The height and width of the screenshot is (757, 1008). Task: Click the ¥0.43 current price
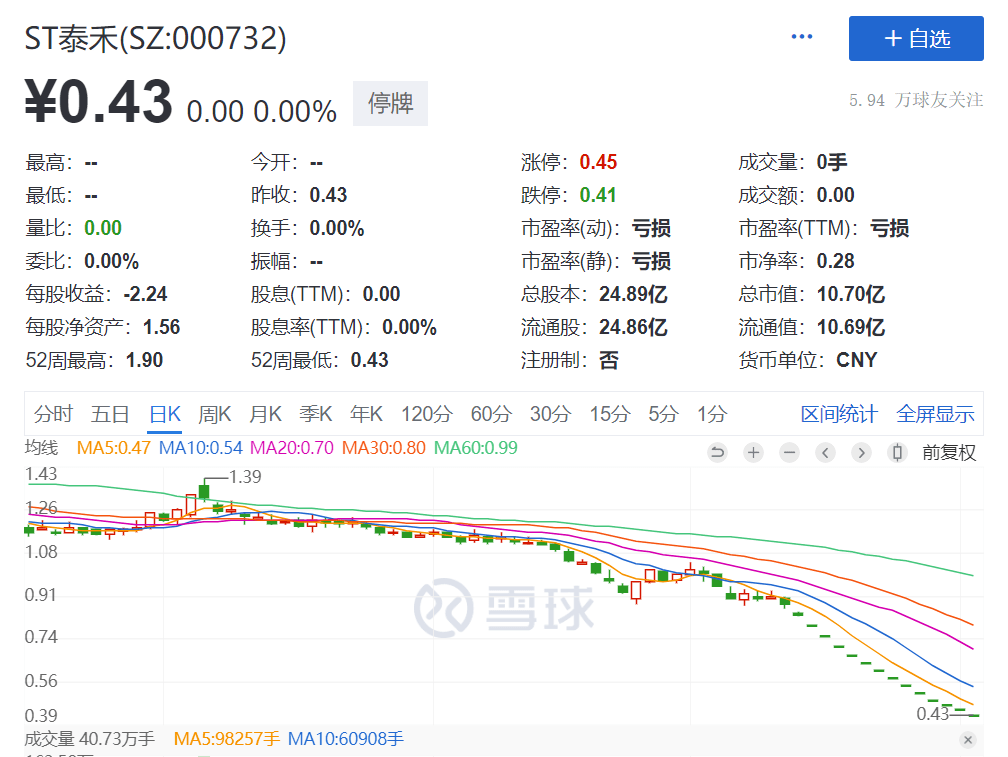pyautogui.click(x=98, y=101)
